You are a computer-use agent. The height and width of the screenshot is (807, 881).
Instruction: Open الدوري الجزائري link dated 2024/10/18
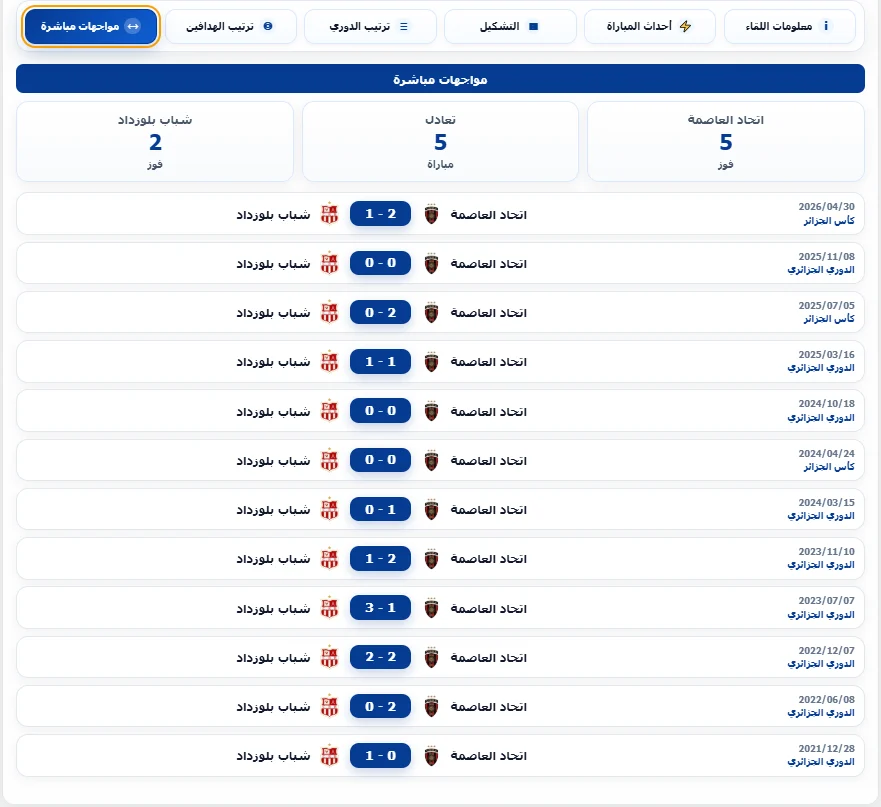tap(821, 418)
